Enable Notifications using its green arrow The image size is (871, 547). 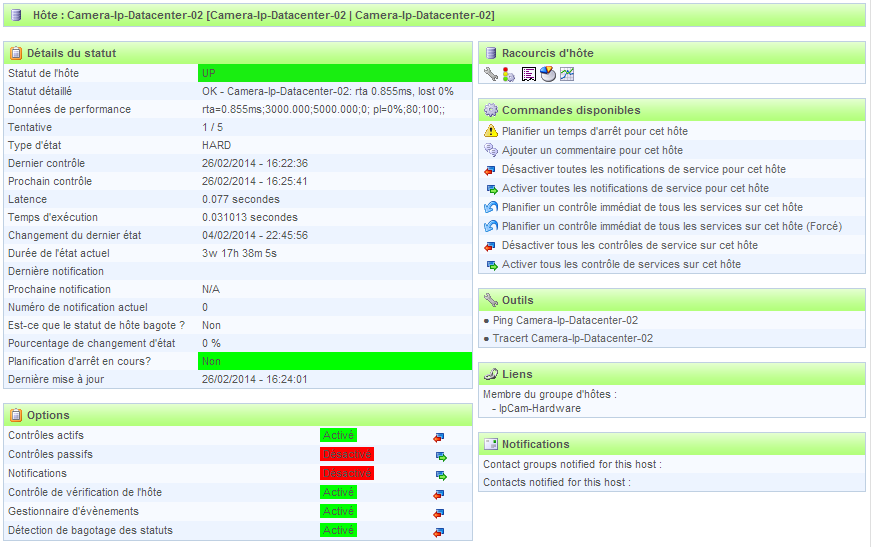pos(441,475)
